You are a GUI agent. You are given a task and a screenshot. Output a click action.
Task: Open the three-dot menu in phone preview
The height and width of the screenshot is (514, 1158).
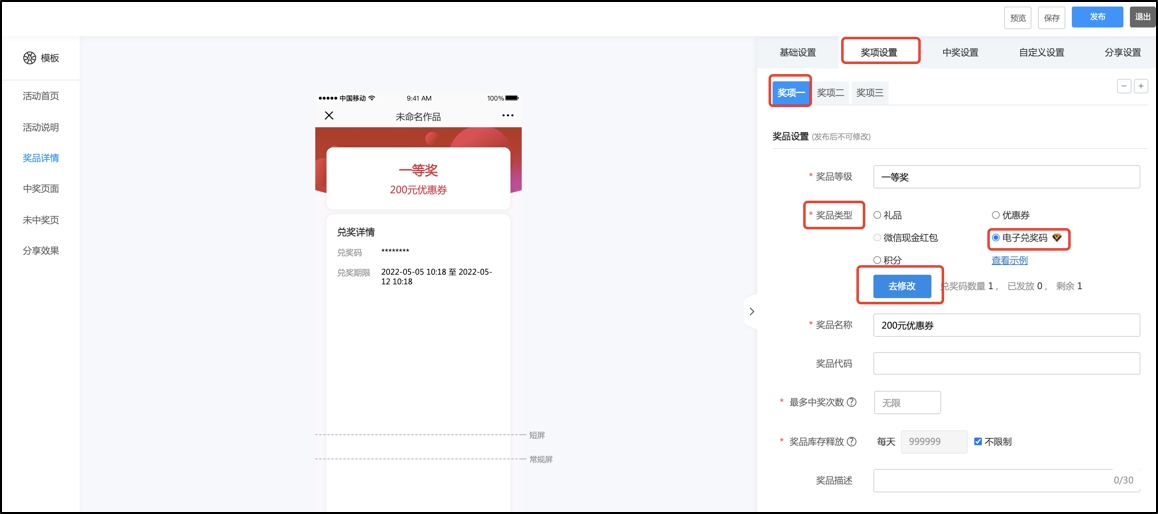pos(508,116)
